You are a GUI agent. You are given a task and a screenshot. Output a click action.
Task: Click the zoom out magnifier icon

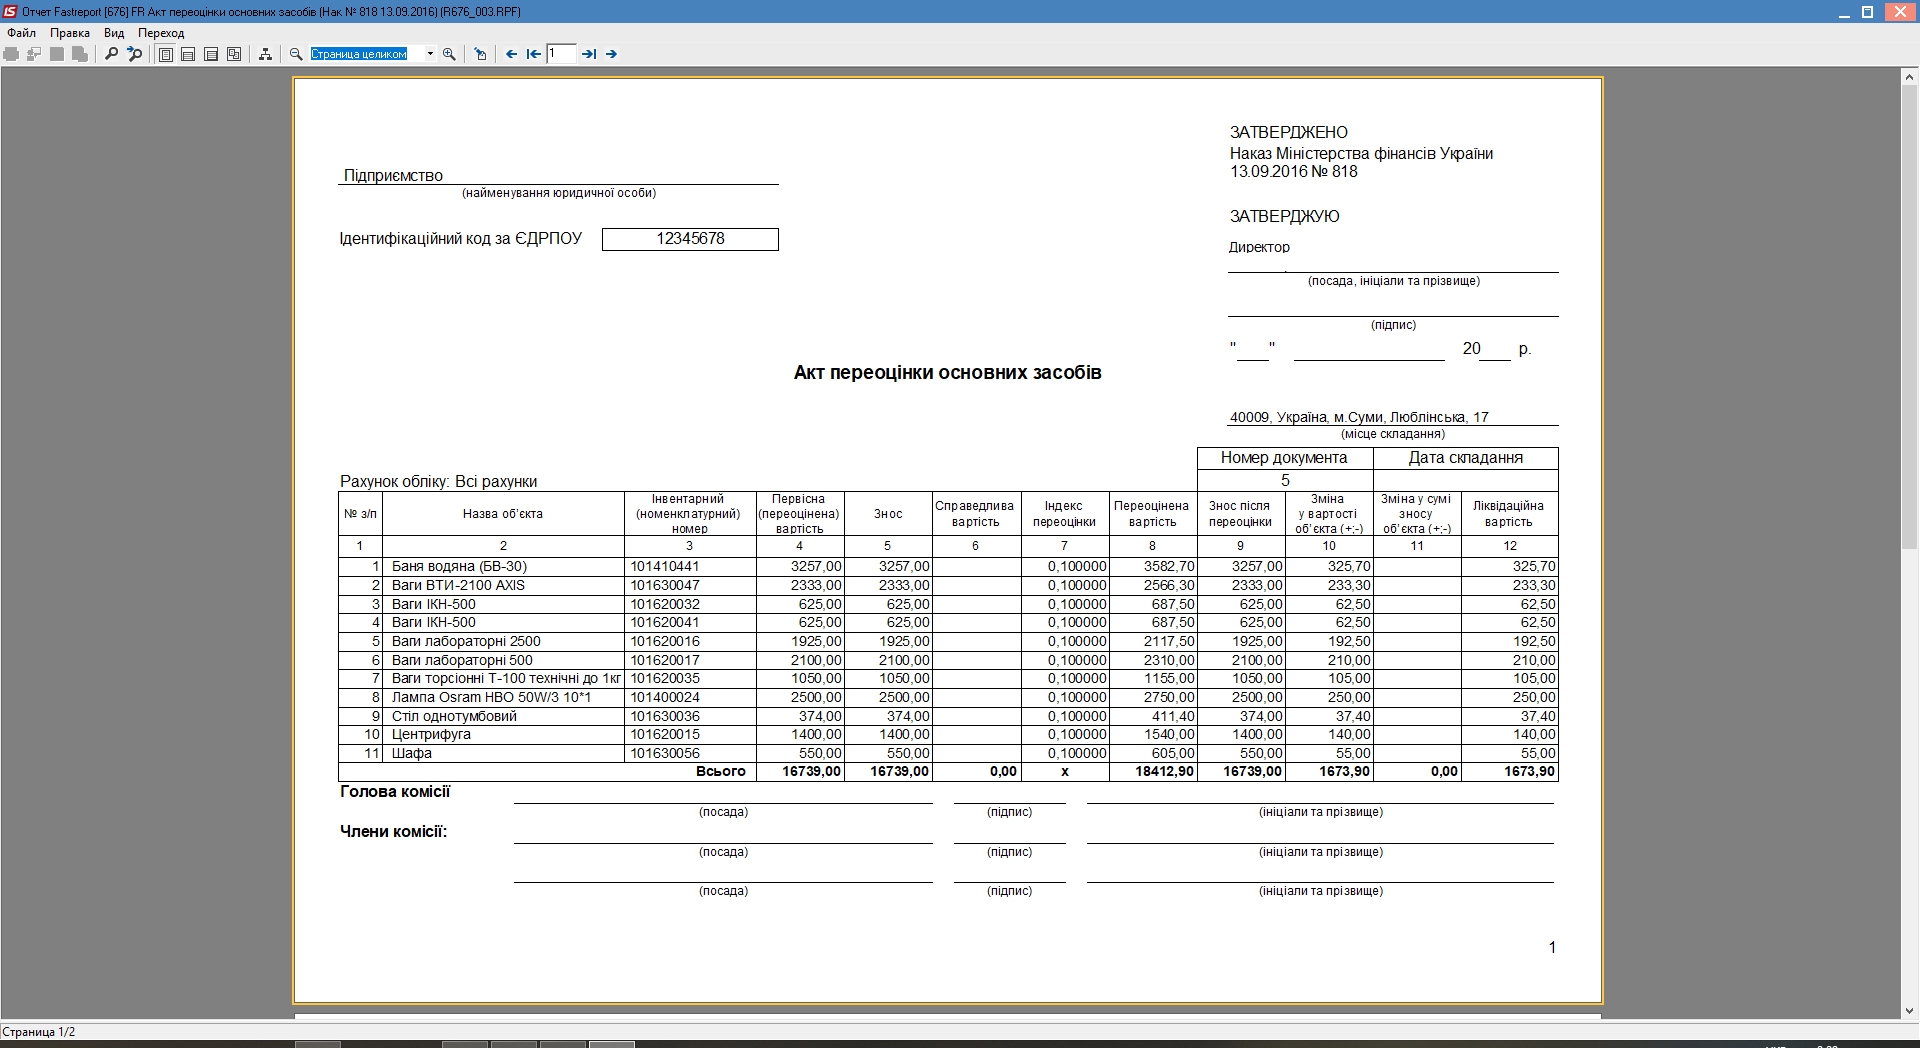[x=296, y=54]
